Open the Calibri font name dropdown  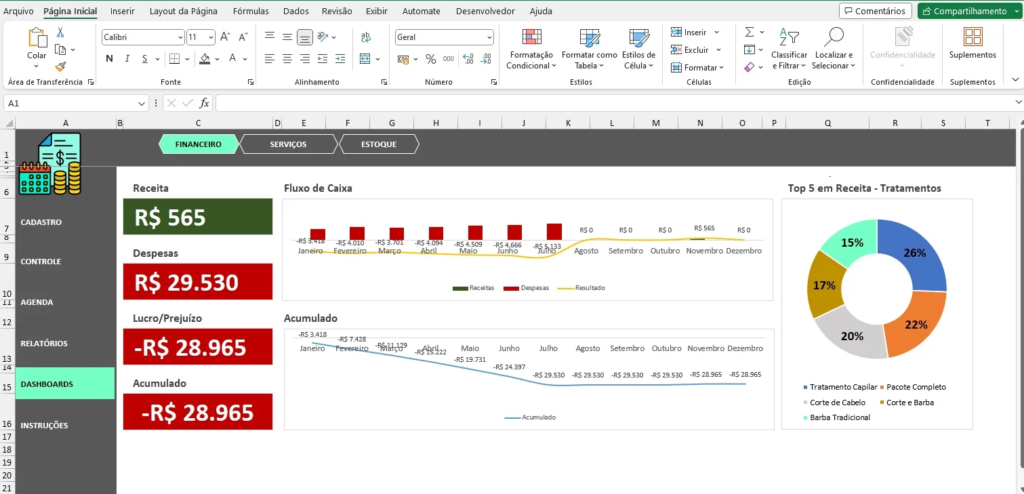click(x=178, y=37)
